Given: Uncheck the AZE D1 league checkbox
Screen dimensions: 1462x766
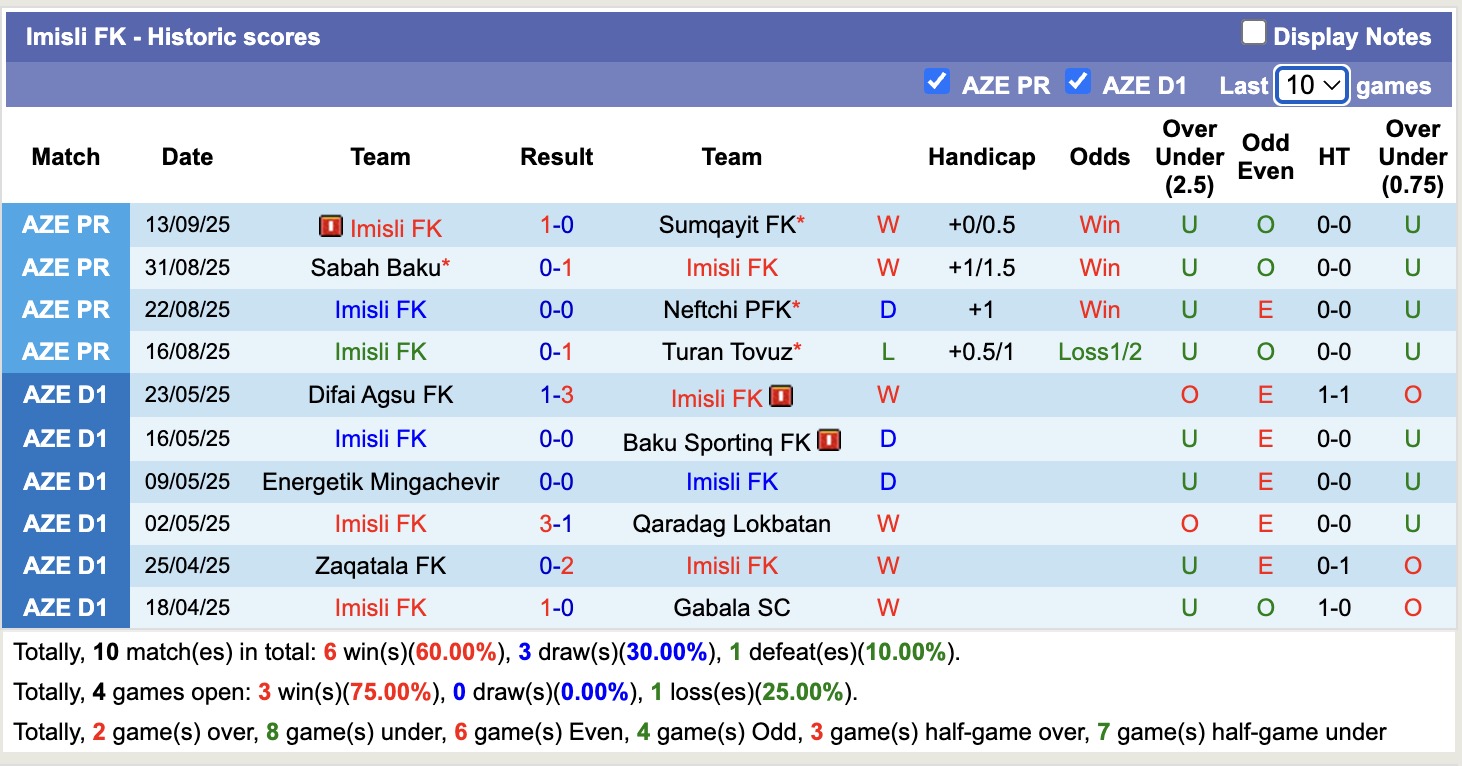Looking at the screenshot, I should pyautogui.click(x=1078, y=82).
